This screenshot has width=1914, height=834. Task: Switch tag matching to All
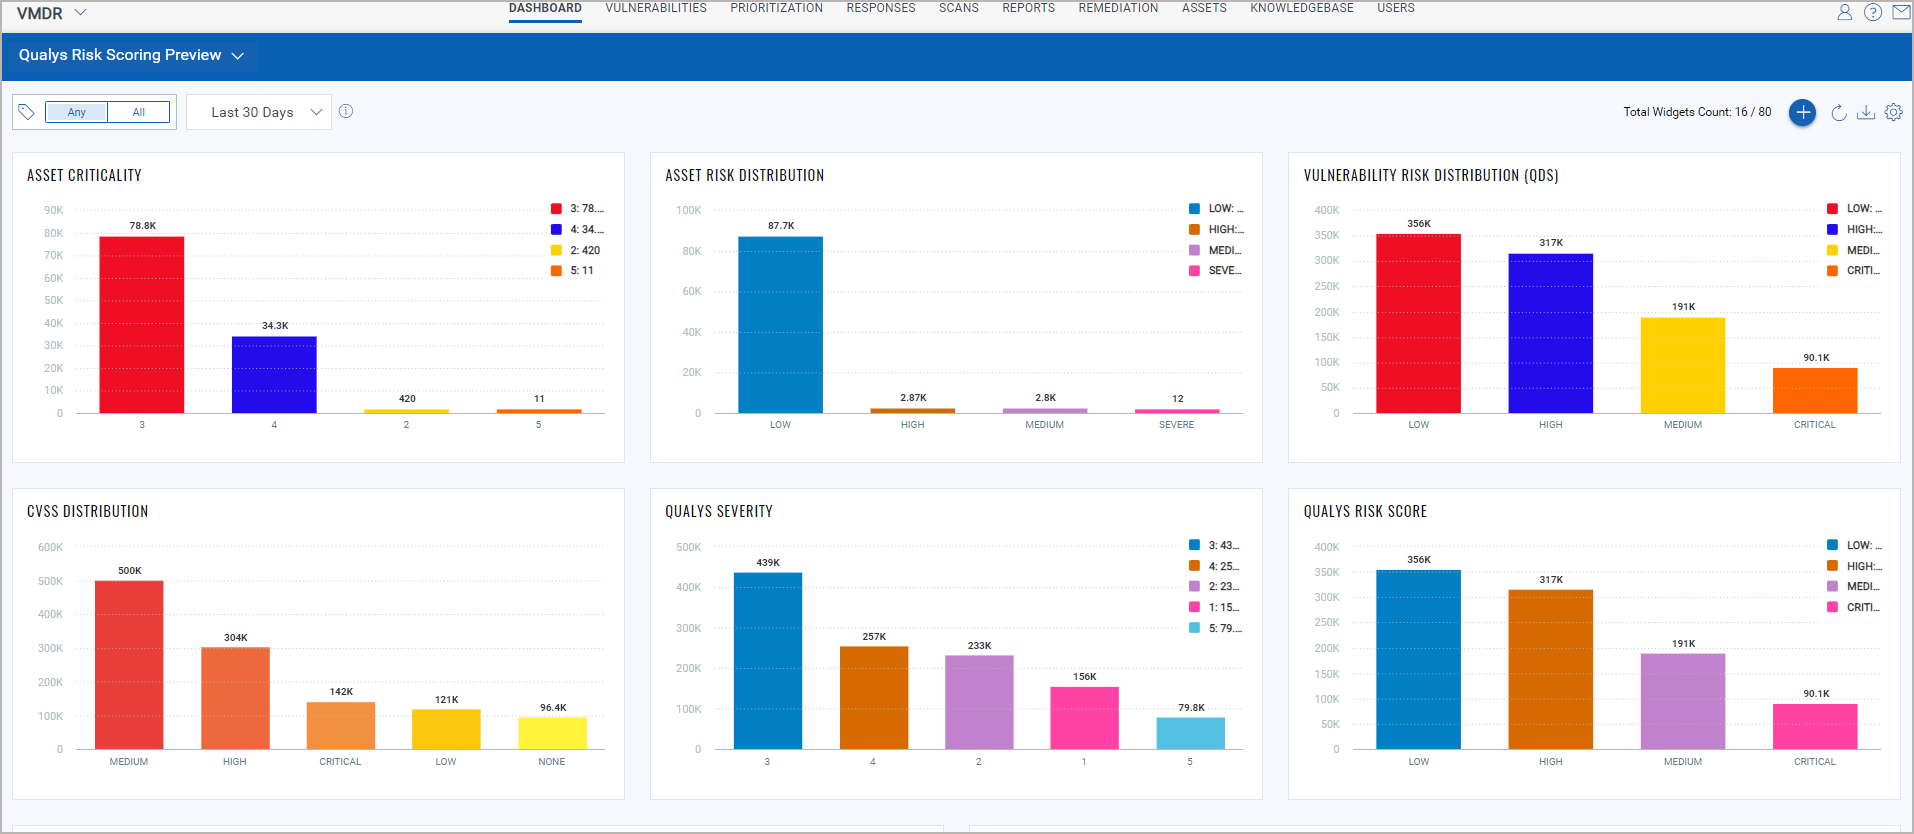click(139, 112)
